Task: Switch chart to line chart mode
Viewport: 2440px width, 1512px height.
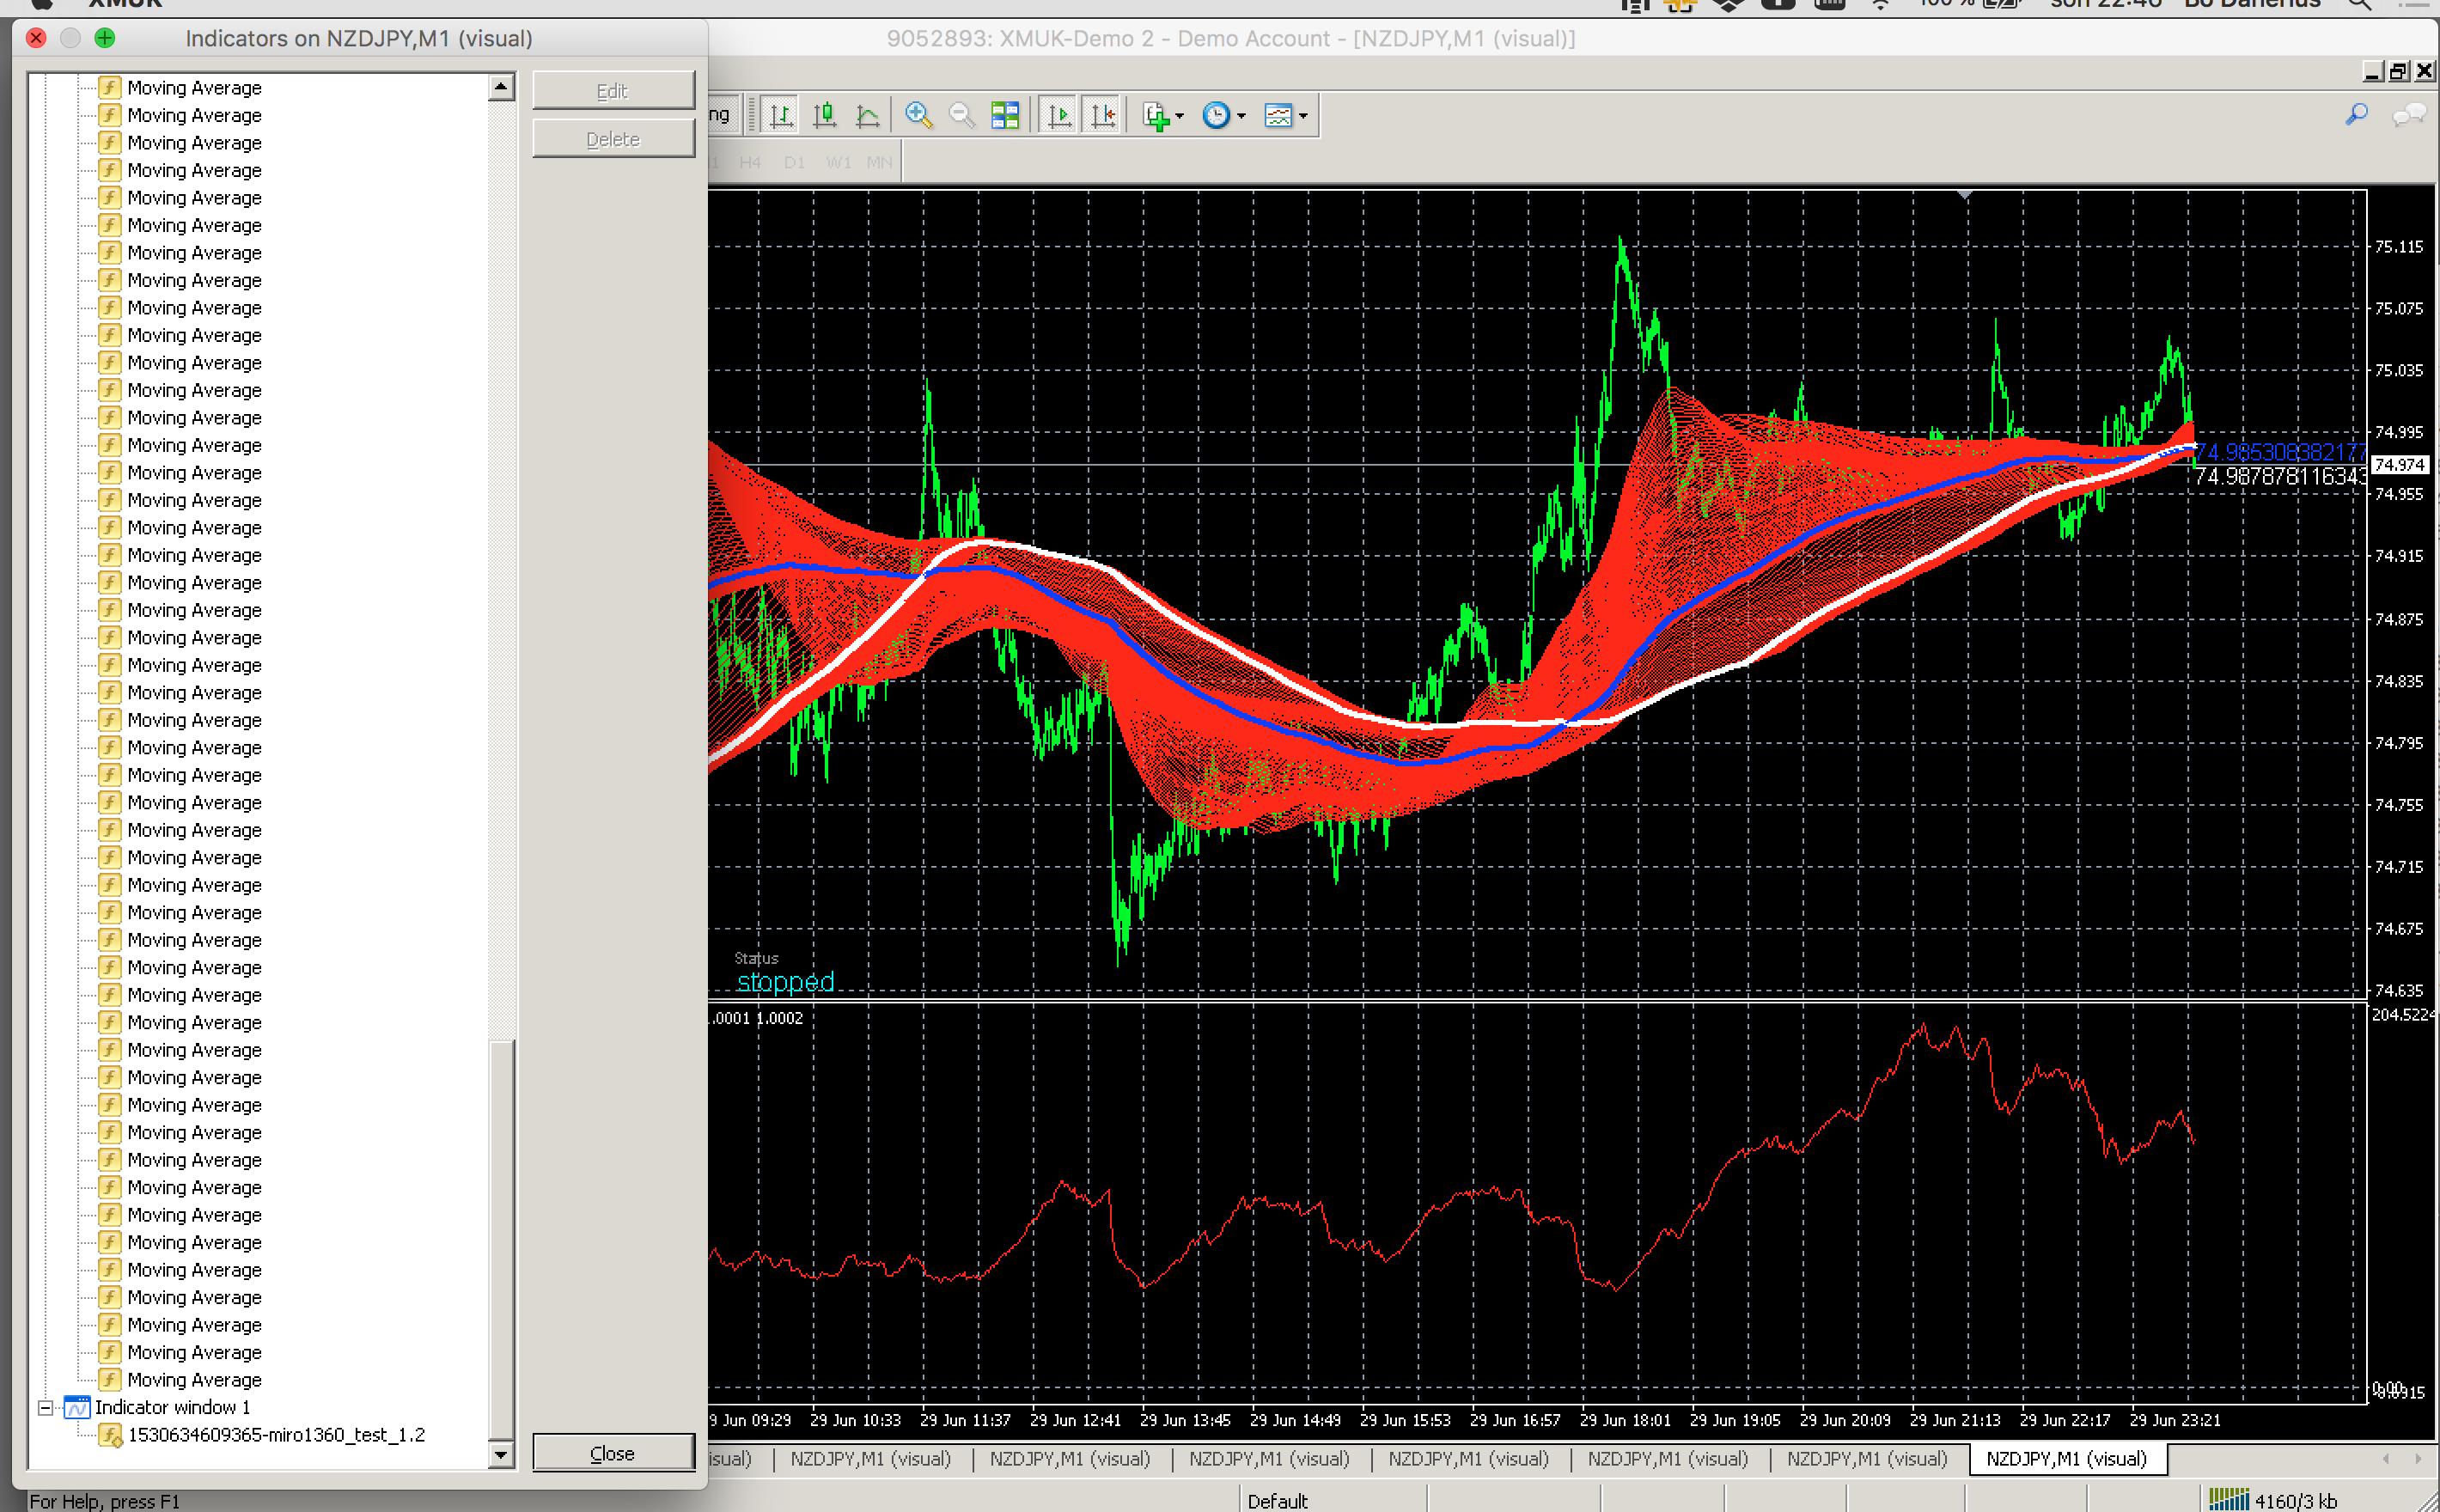Action: [868, 116]
